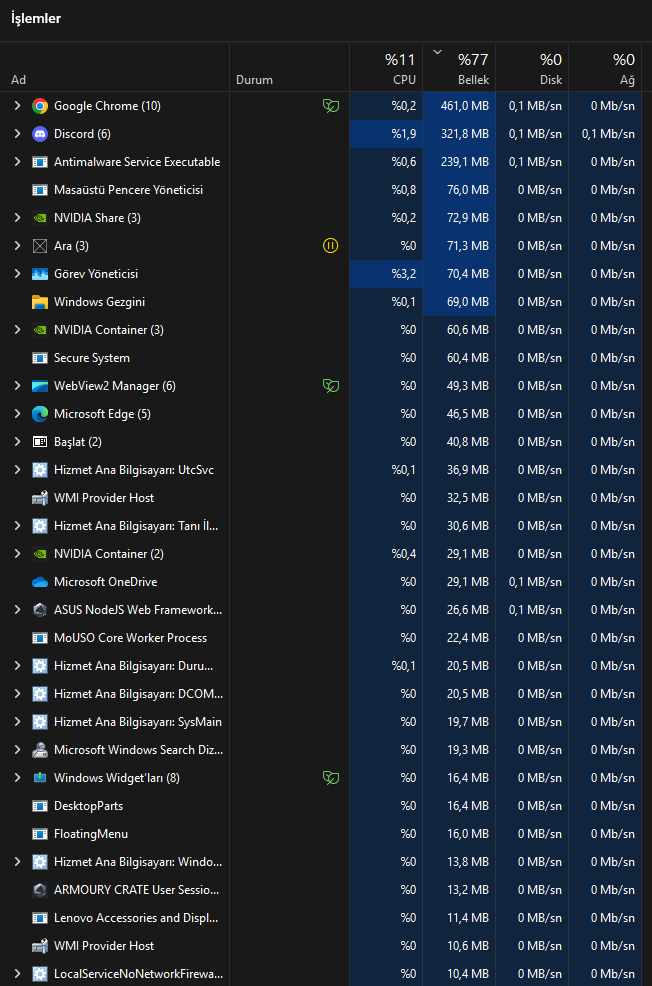Viewport: 652px width, 986px height.
Task: Expand the Görev Yöneticisi row
Action: (18, 274)
